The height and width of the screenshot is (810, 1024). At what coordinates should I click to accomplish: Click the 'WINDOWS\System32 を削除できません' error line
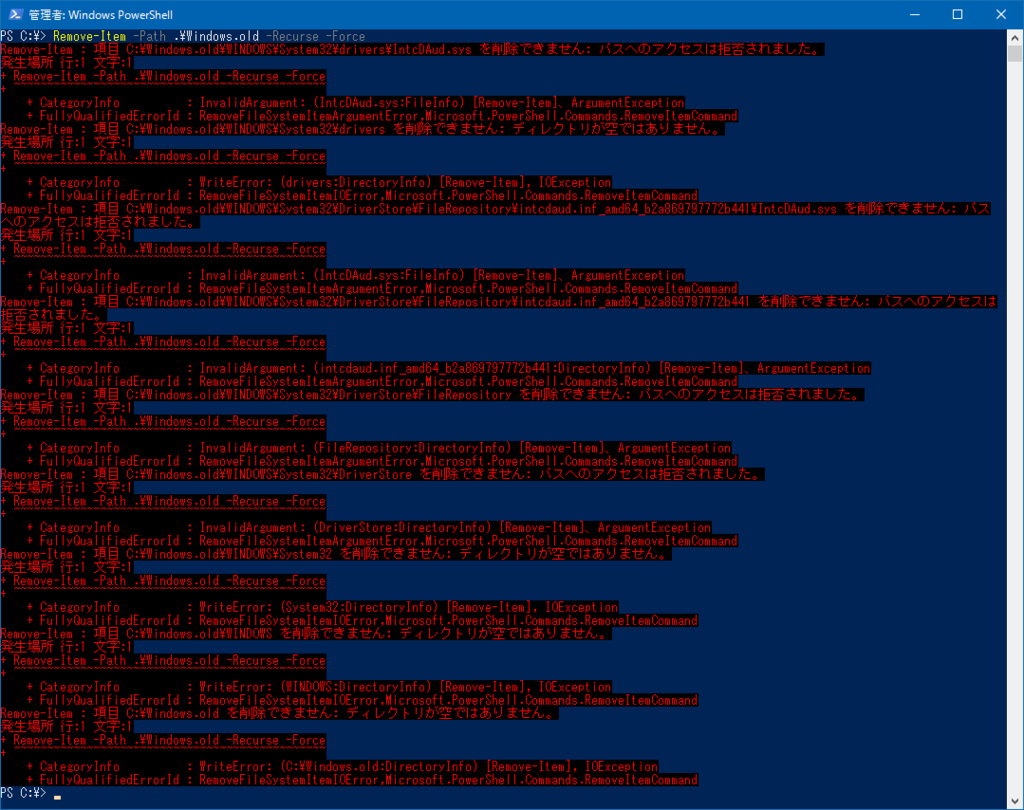pos(336,554)
